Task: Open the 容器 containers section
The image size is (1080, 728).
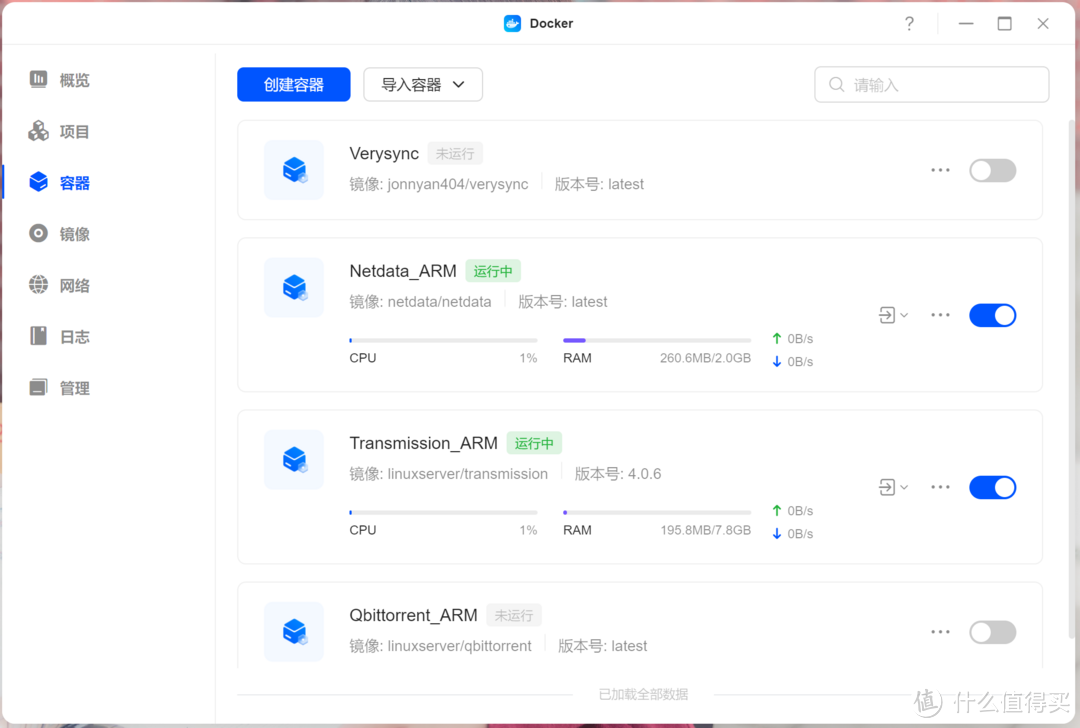Action: pyautogui.click(x=60, y=182)
